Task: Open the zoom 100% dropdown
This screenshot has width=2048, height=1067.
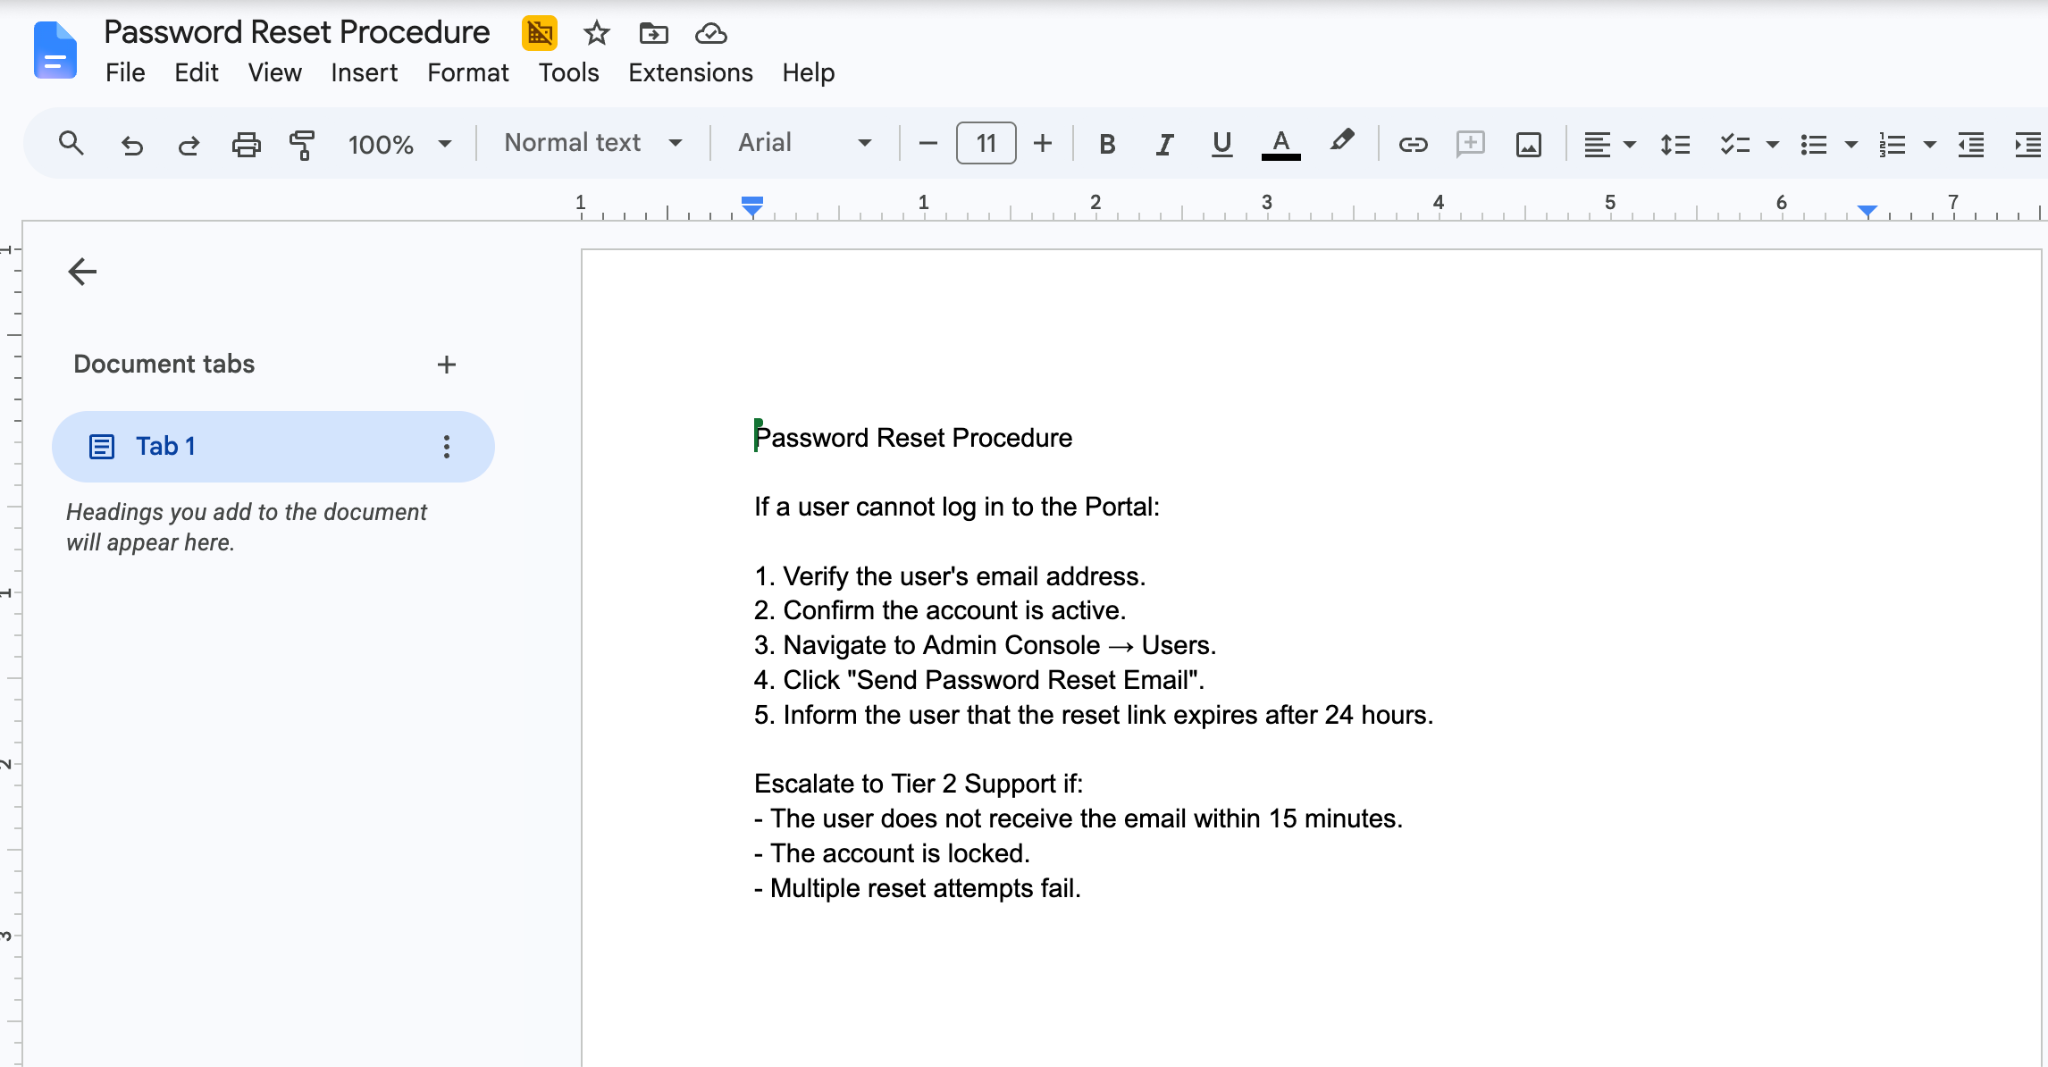Action: coord(399,144)
